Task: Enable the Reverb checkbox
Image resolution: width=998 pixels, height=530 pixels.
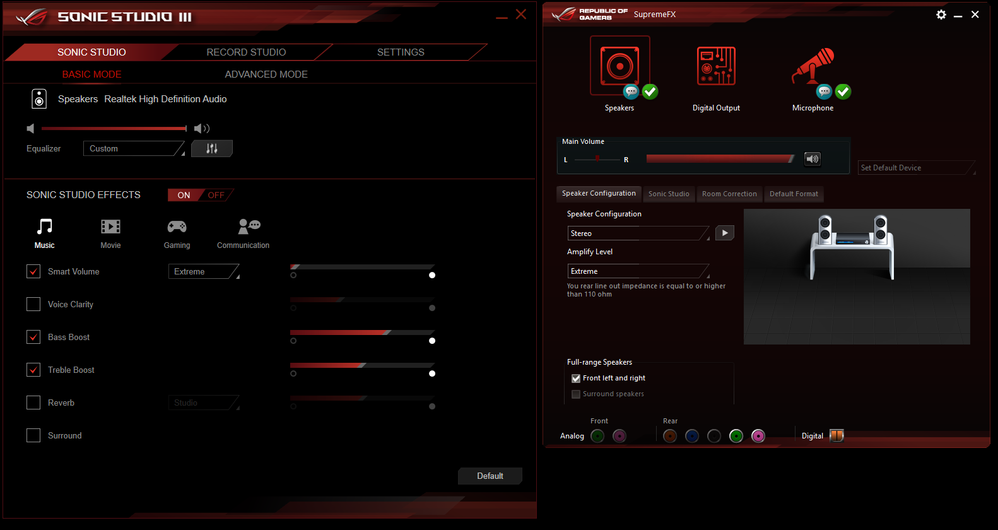Action: 33,403
